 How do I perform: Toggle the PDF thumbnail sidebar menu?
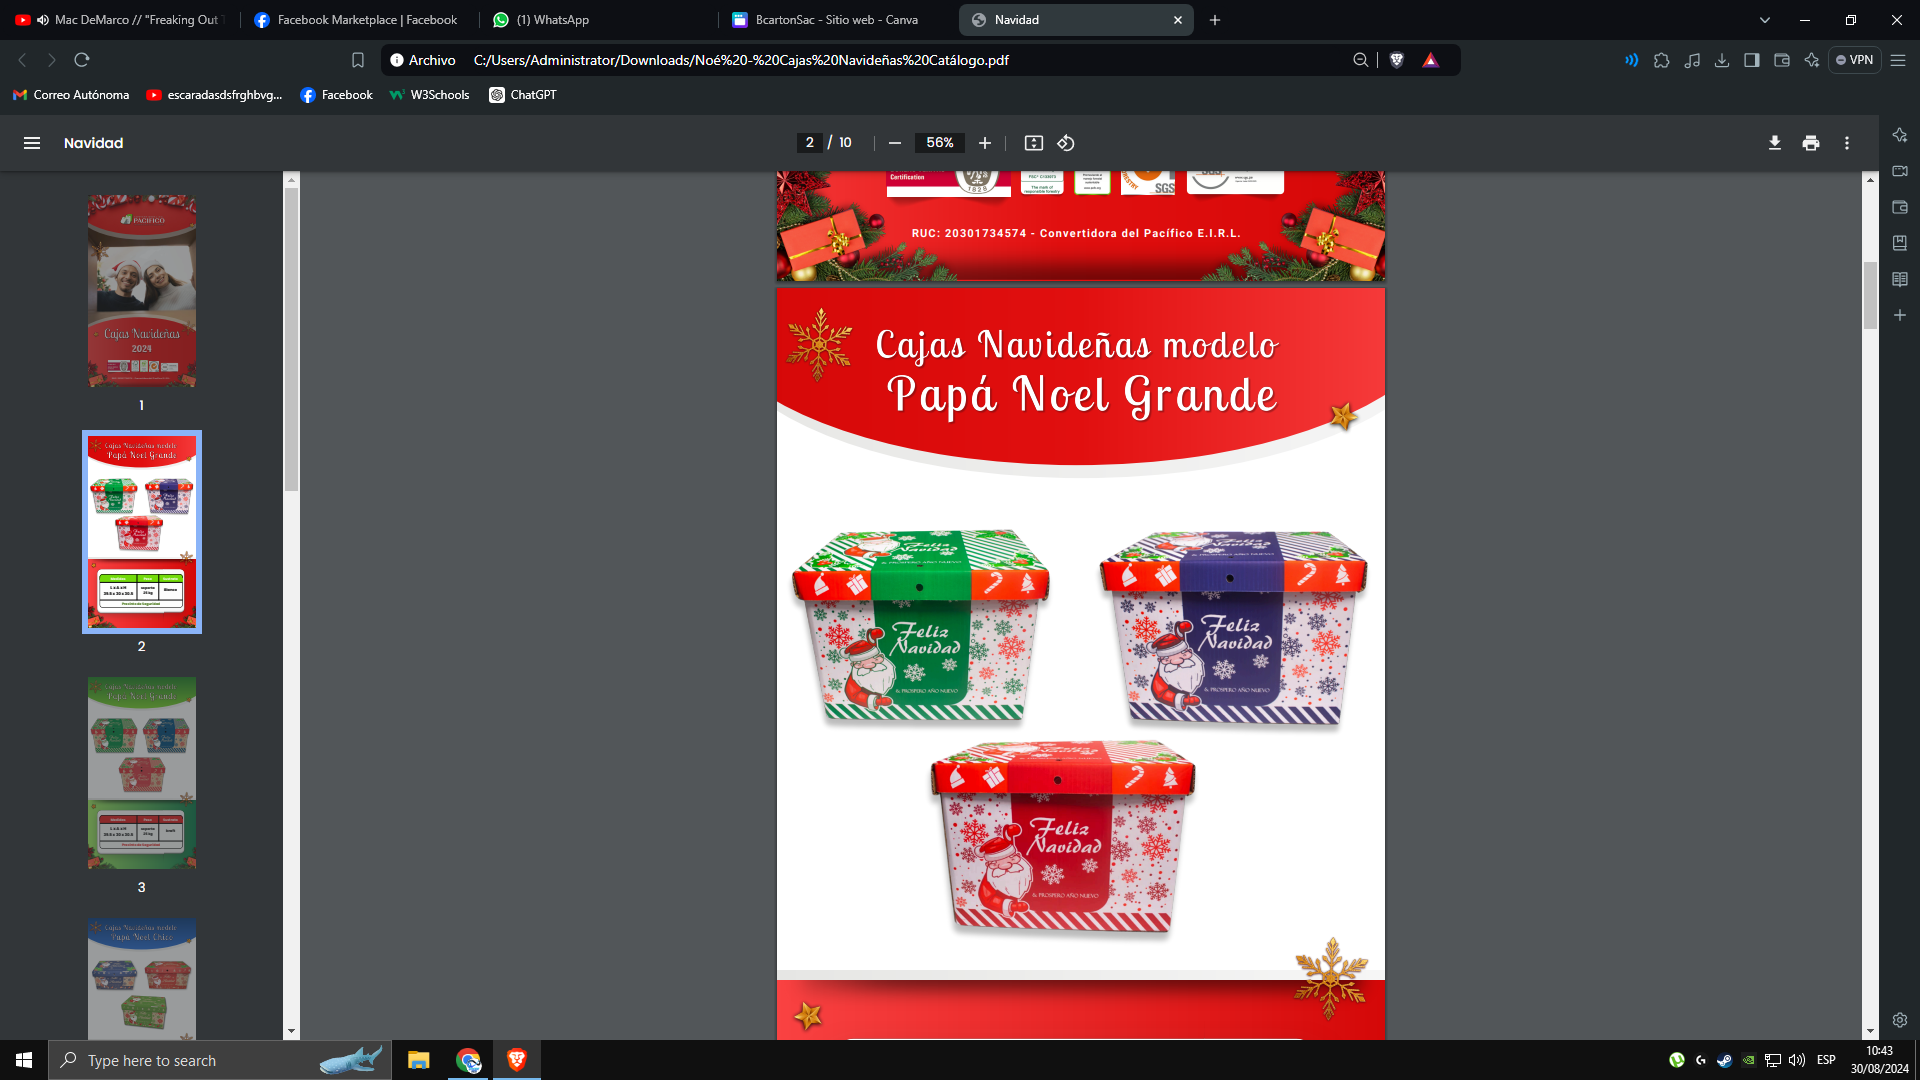32,143
